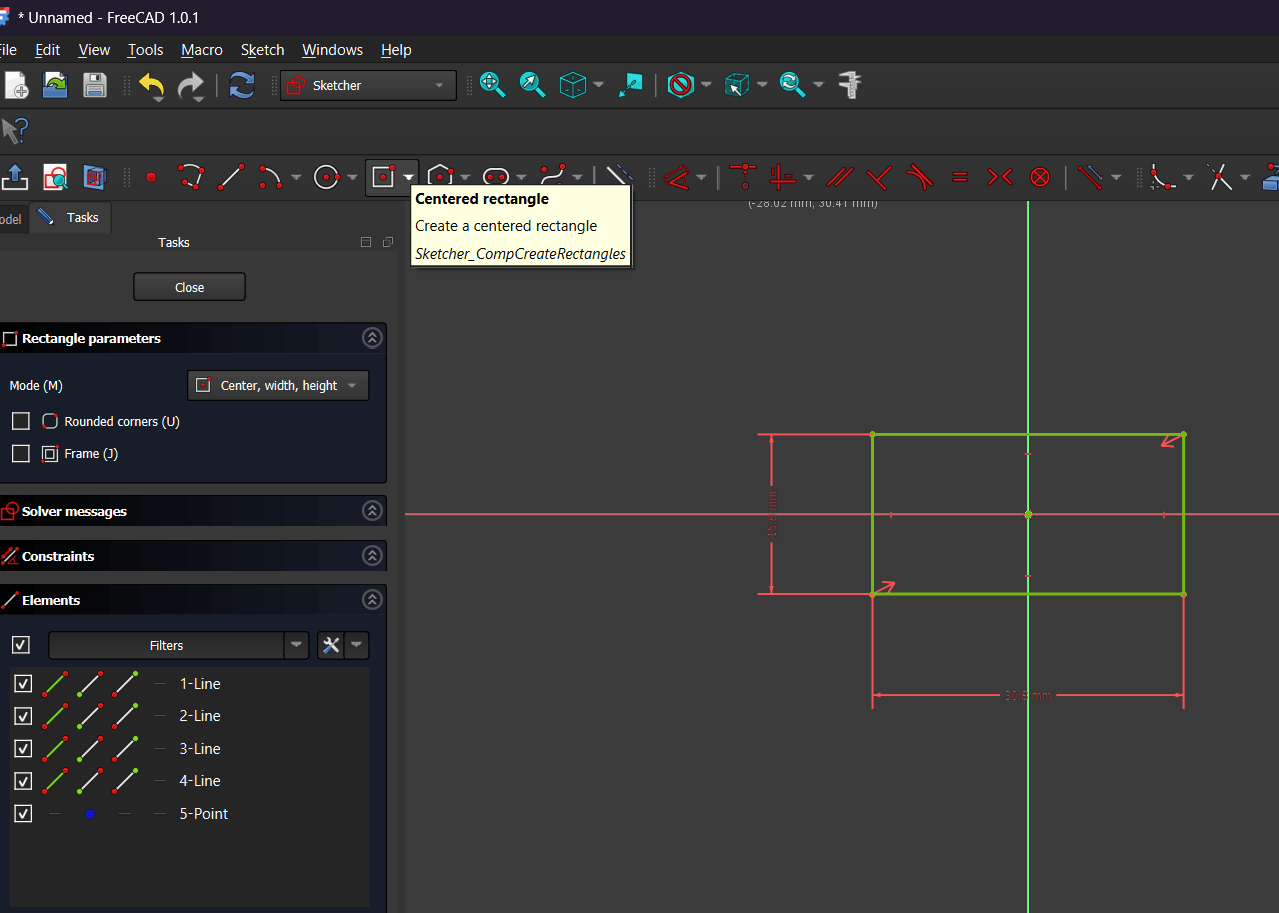
Task: Apply the Symmetric constraint
Action: [1000, 177]
